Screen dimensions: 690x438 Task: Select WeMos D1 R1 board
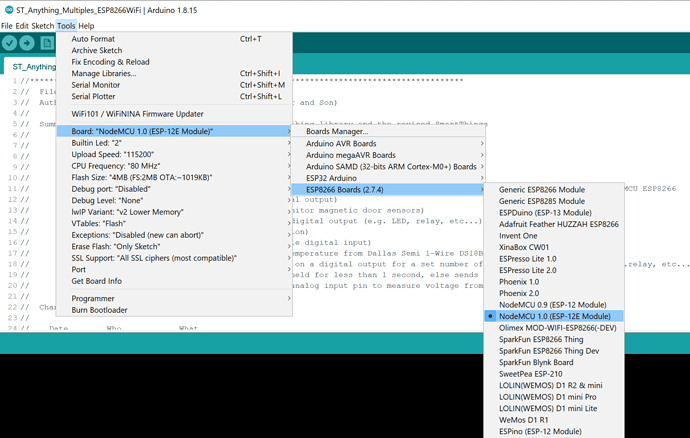click(x=554, y=420)
